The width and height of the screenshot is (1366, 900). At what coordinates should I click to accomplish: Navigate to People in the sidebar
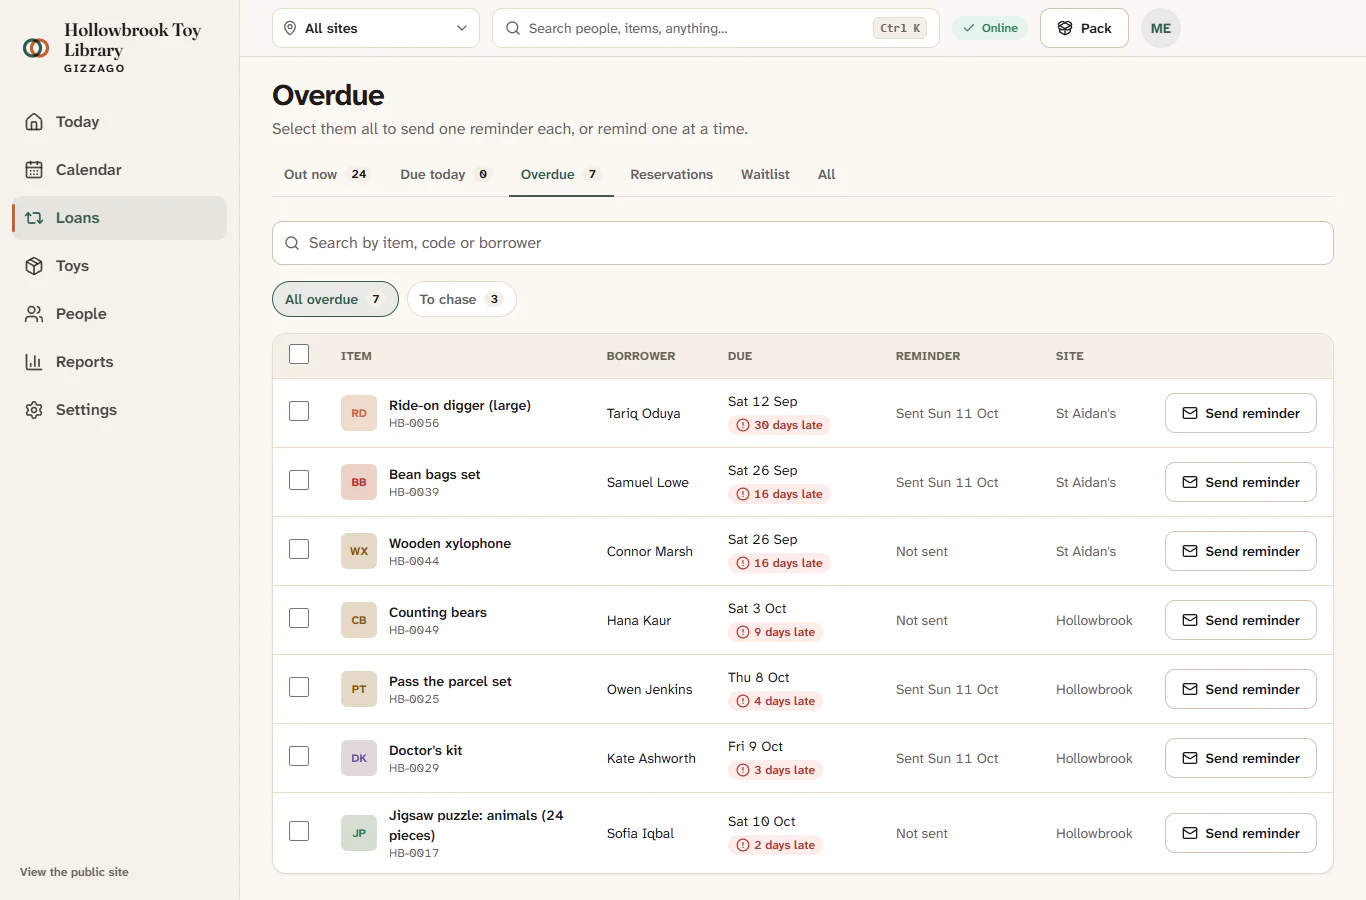[119, 314]
